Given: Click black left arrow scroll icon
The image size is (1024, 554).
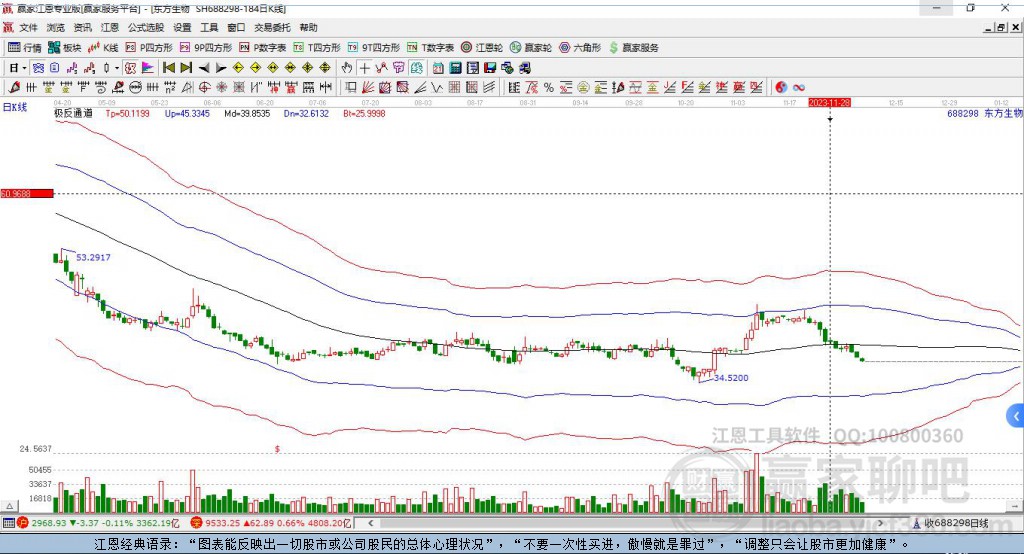Looking at the screenshot, I should point(204,68).
